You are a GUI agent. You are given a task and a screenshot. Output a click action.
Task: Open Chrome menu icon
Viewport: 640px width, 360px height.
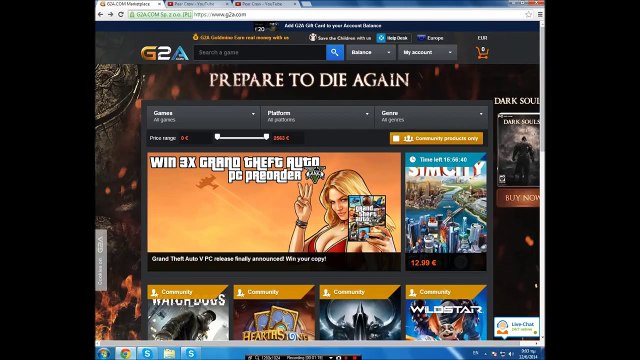pyautogui.click(x=540, y=14)
